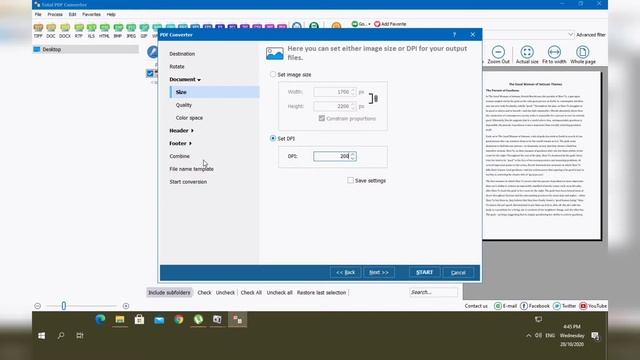Open Chrome from the taskbar

point(179,320)
